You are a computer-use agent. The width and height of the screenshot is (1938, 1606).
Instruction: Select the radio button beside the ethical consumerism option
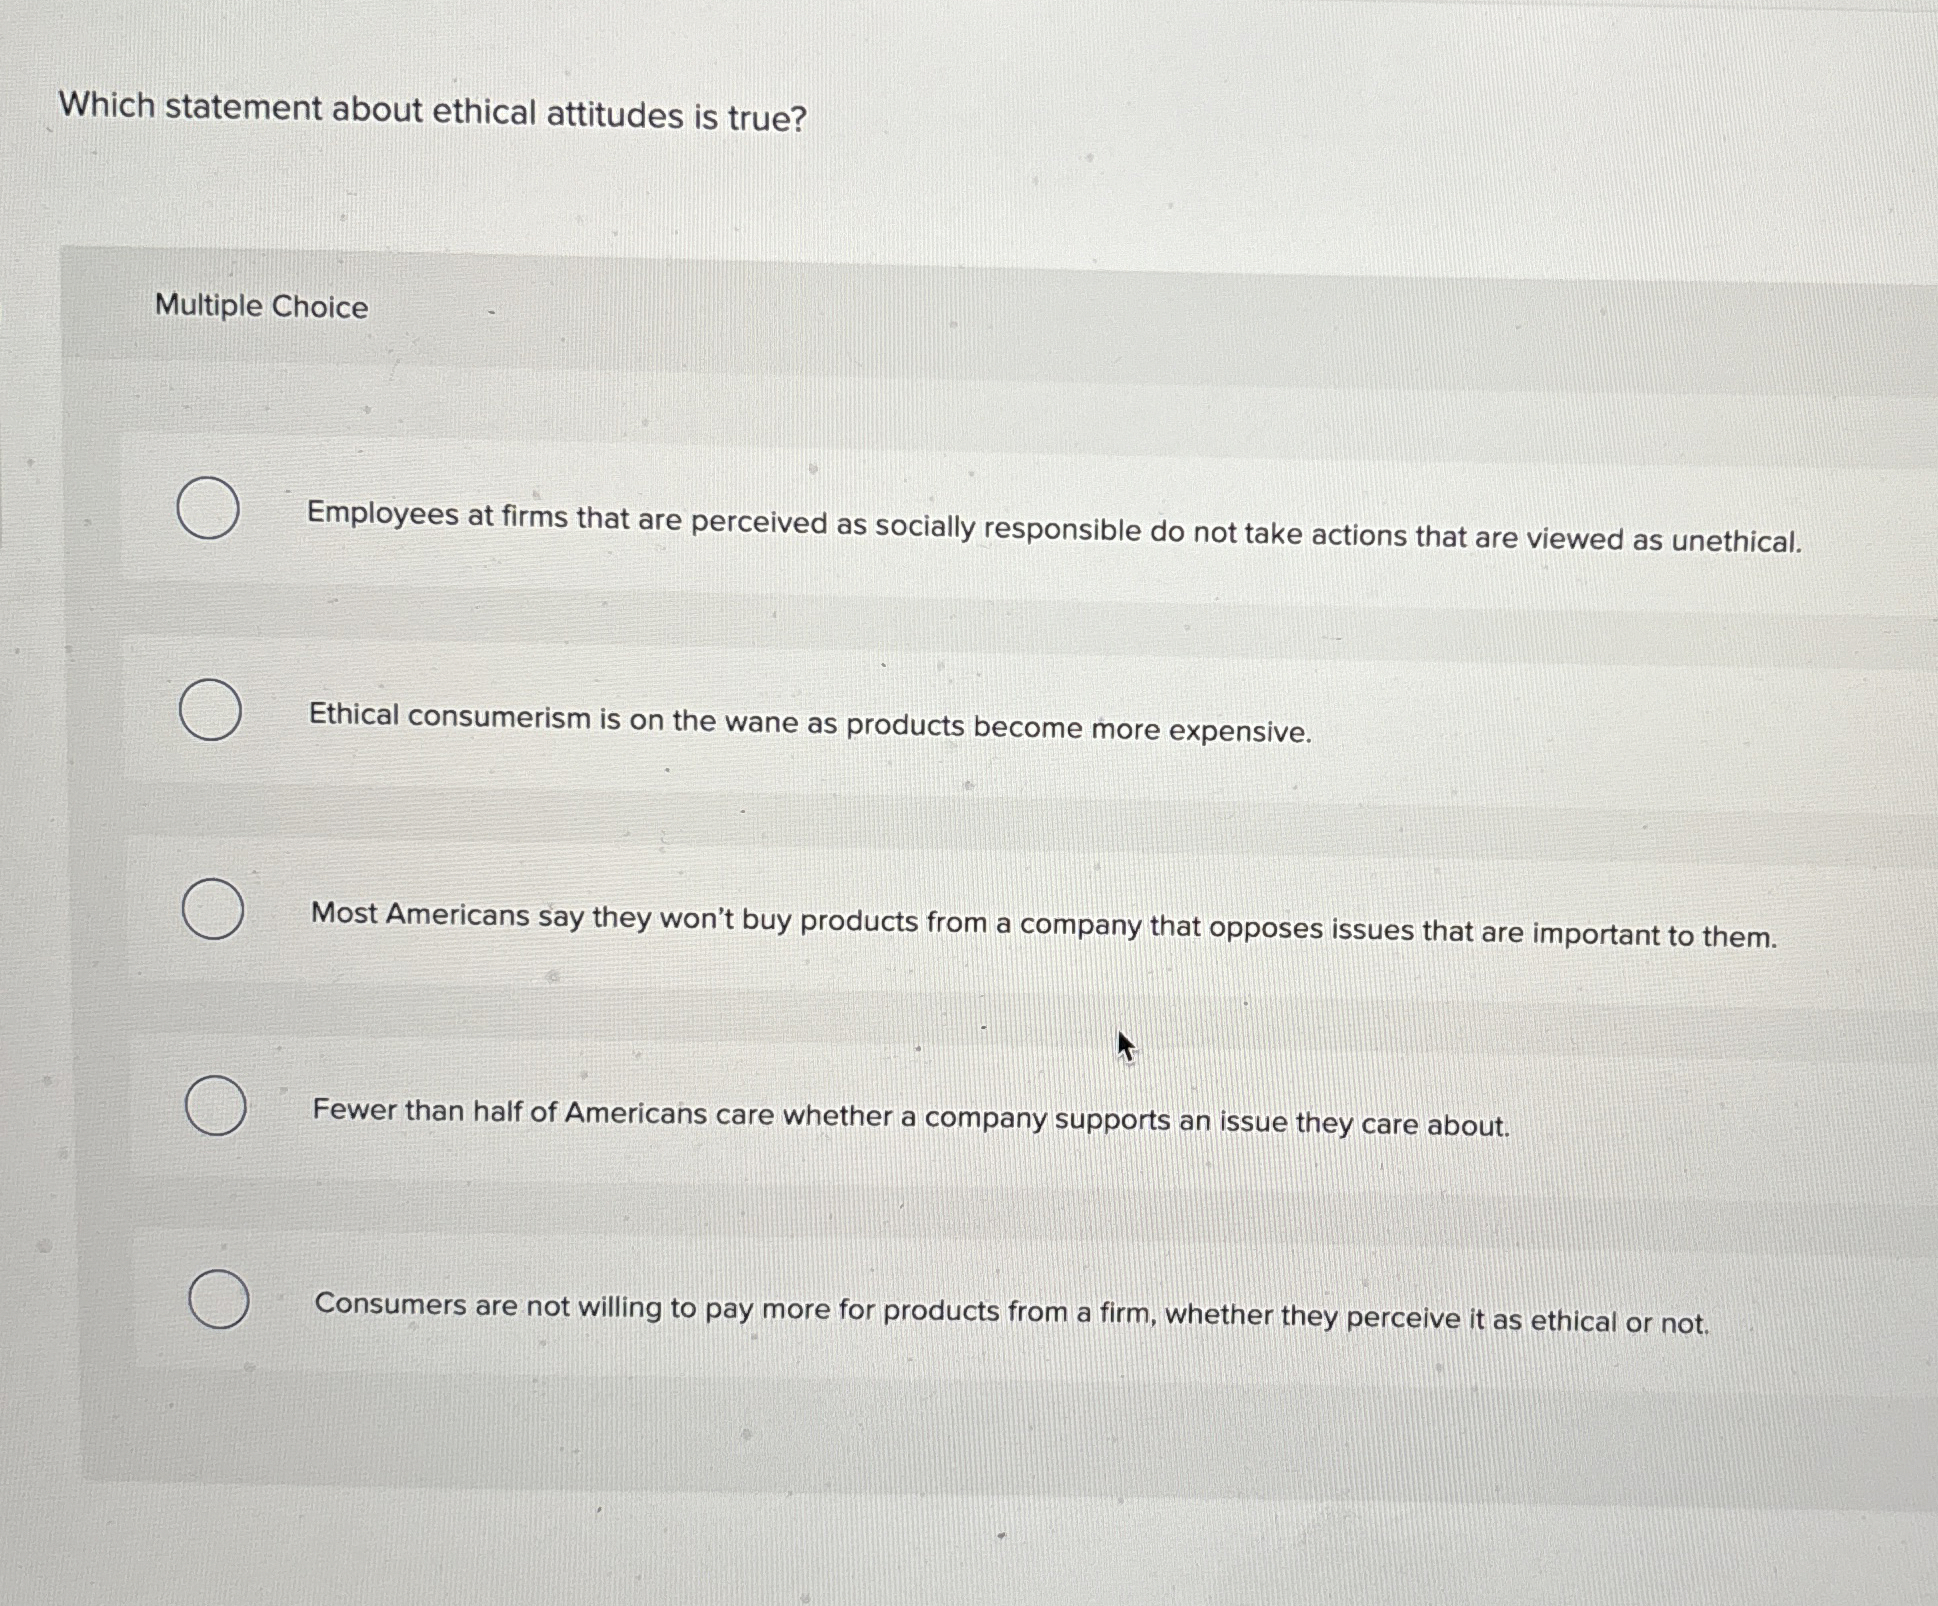[x=213, y=712]
